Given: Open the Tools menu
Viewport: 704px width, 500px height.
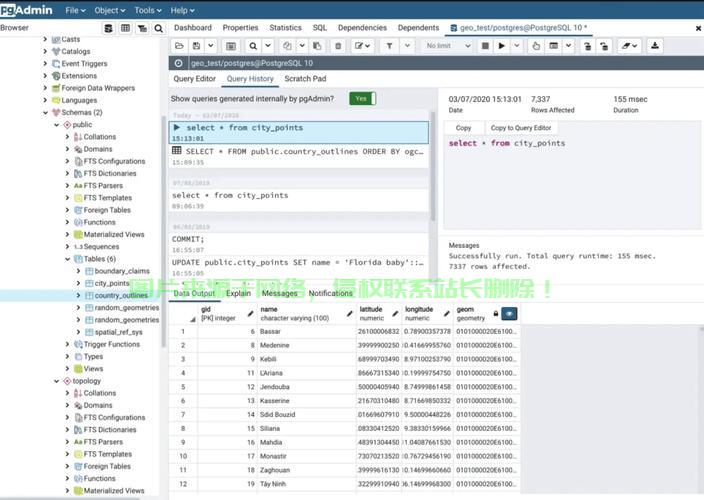Looking at the screenshot, I should (148, 10).
